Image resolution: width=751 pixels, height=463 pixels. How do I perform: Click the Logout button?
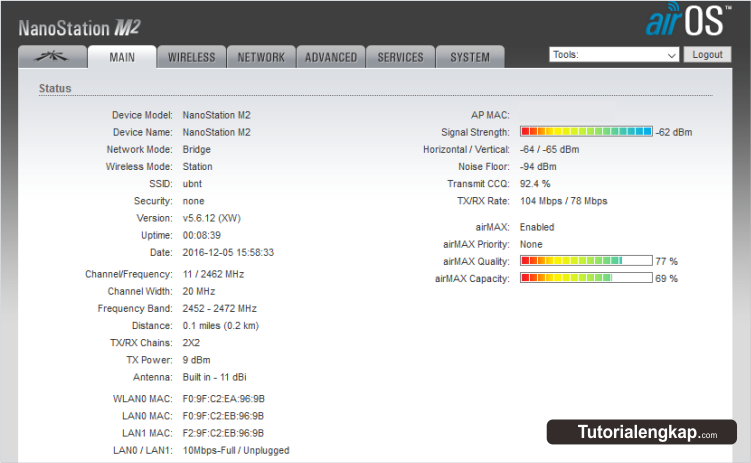click(x=707, y=55)
